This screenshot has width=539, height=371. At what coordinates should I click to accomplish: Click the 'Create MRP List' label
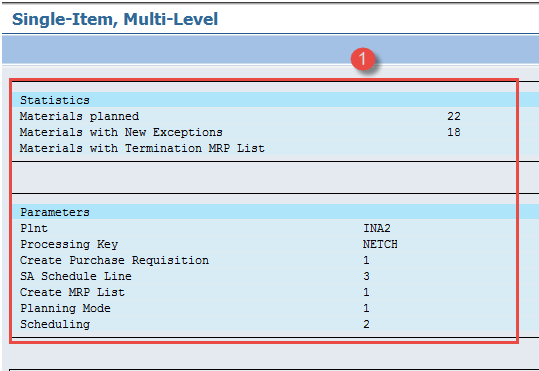click(x=72, y=292)
